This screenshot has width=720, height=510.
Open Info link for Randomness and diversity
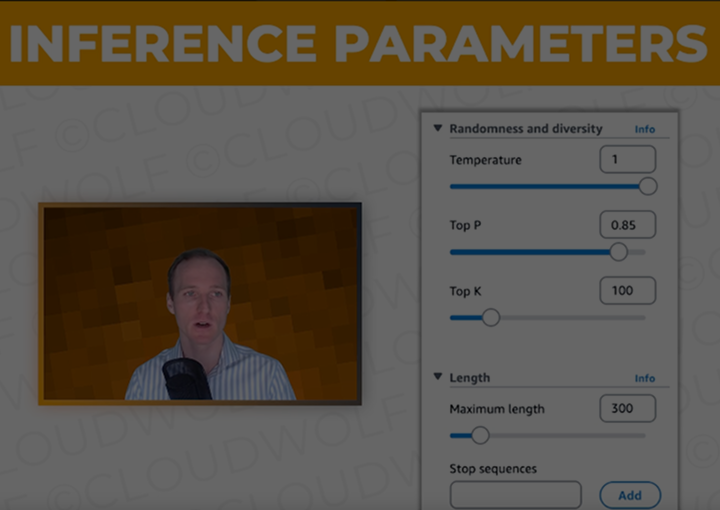(645, 129)
